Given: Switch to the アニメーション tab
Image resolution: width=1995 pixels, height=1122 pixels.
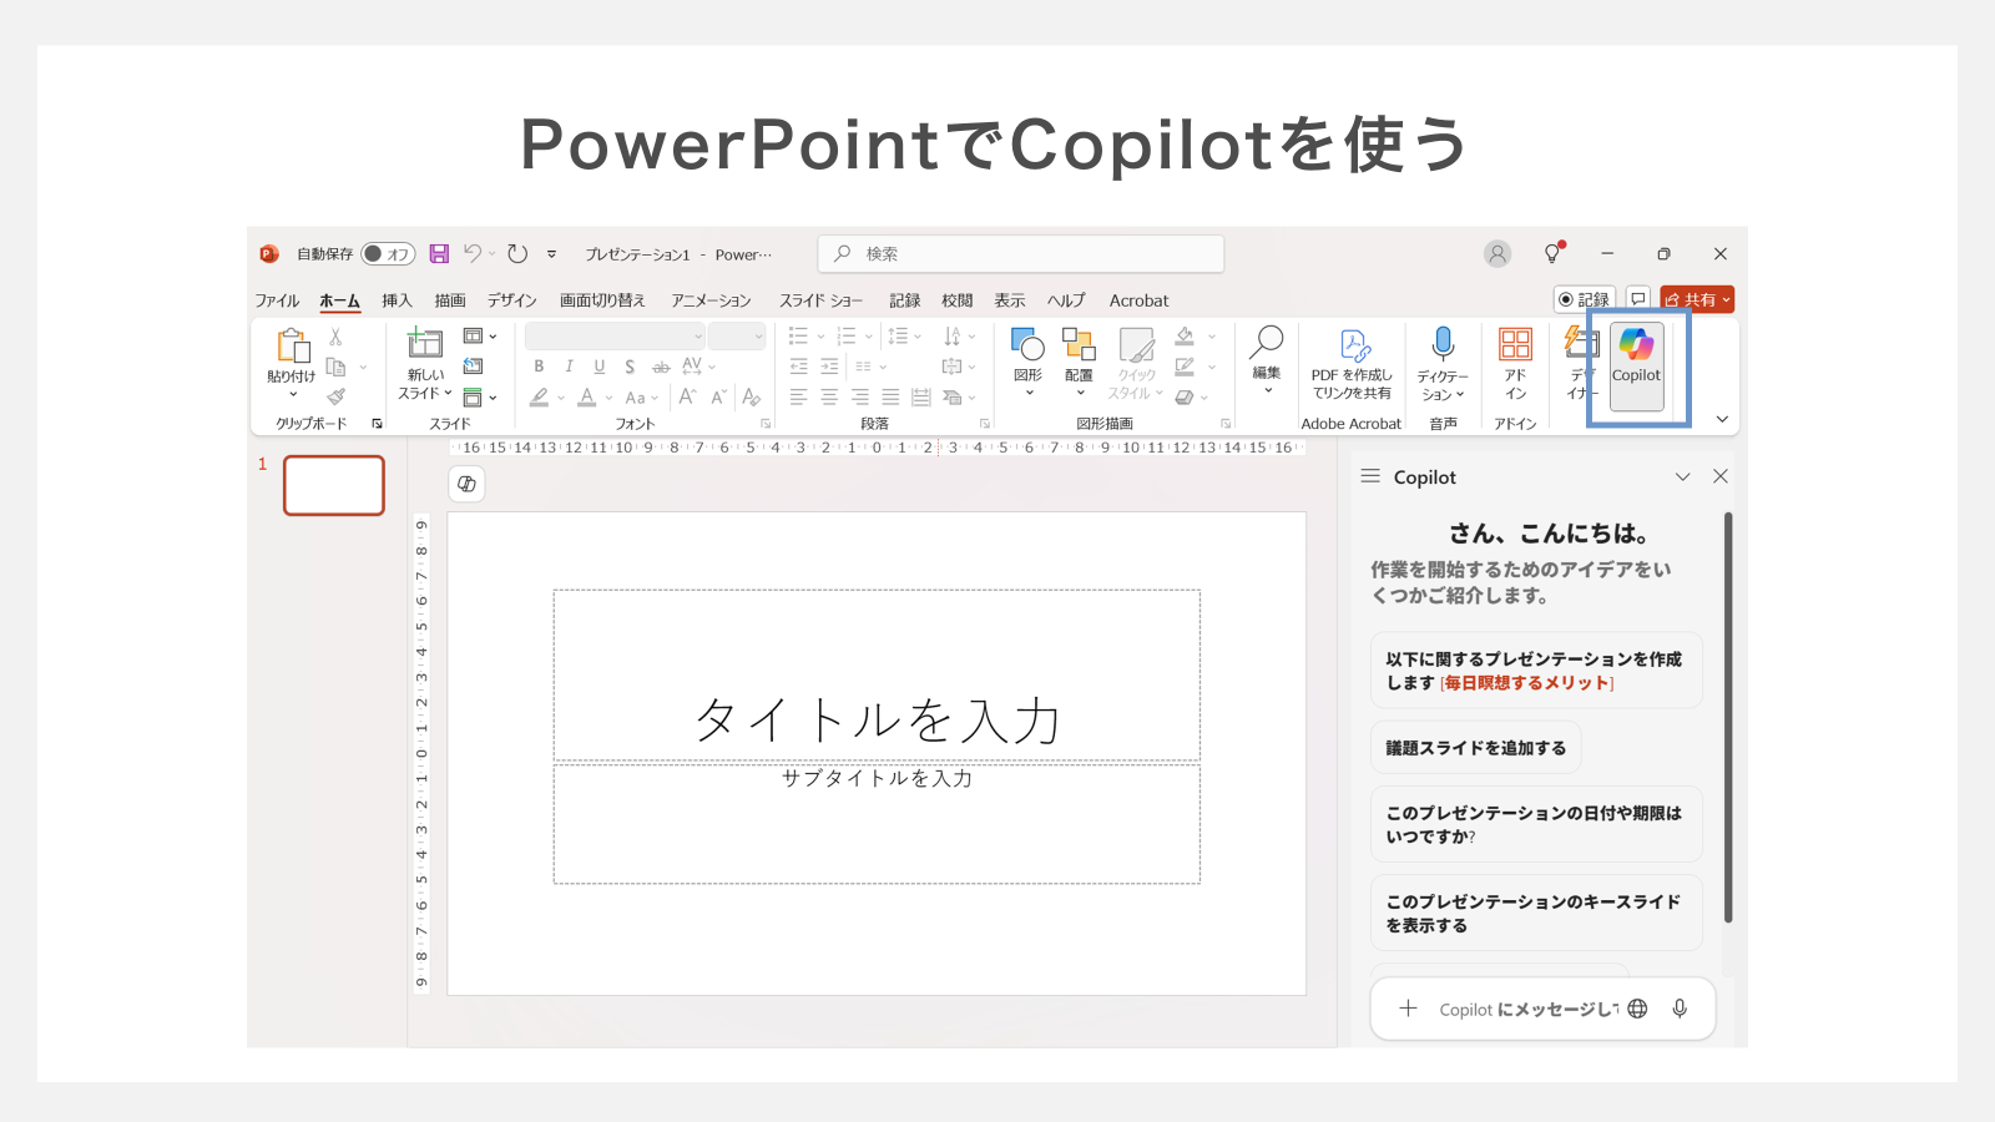Looking at the screenshot, I should [x=711, y=300].
